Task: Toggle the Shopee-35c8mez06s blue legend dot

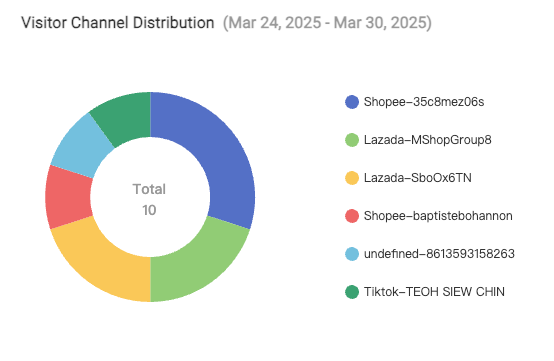Action: pos(352,102)
